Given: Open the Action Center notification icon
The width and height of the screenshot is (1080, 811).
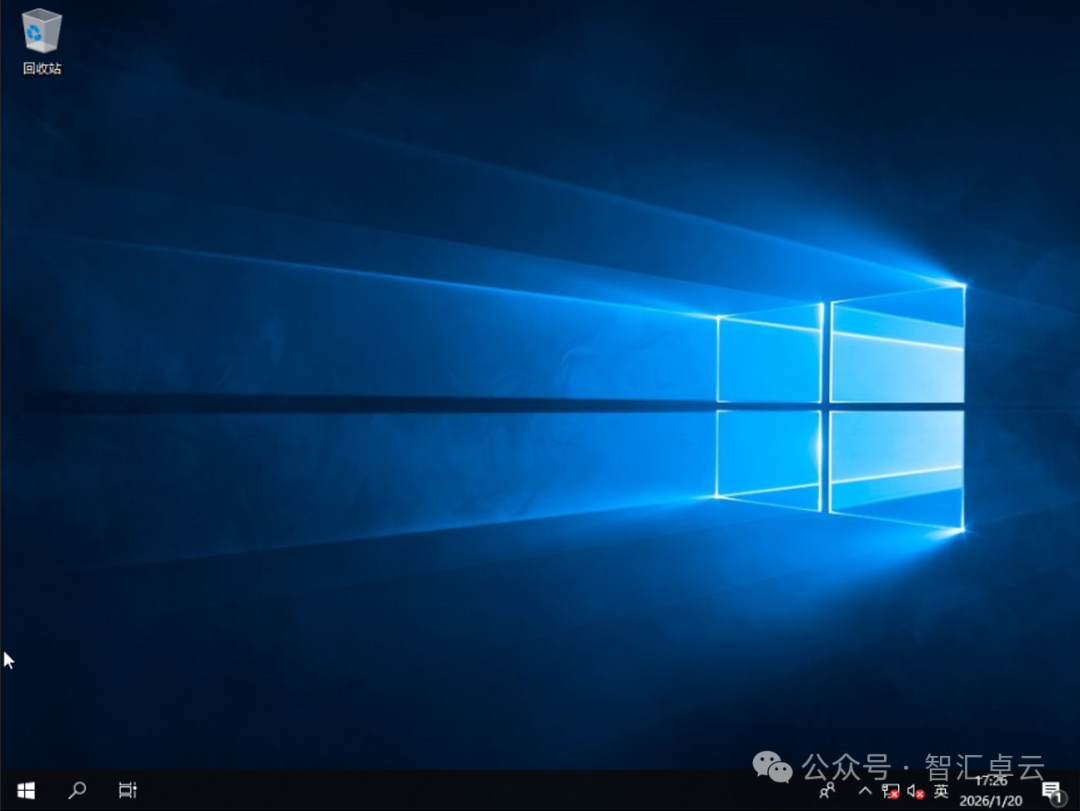Looking at the screenshot, I should point(1049,790).
